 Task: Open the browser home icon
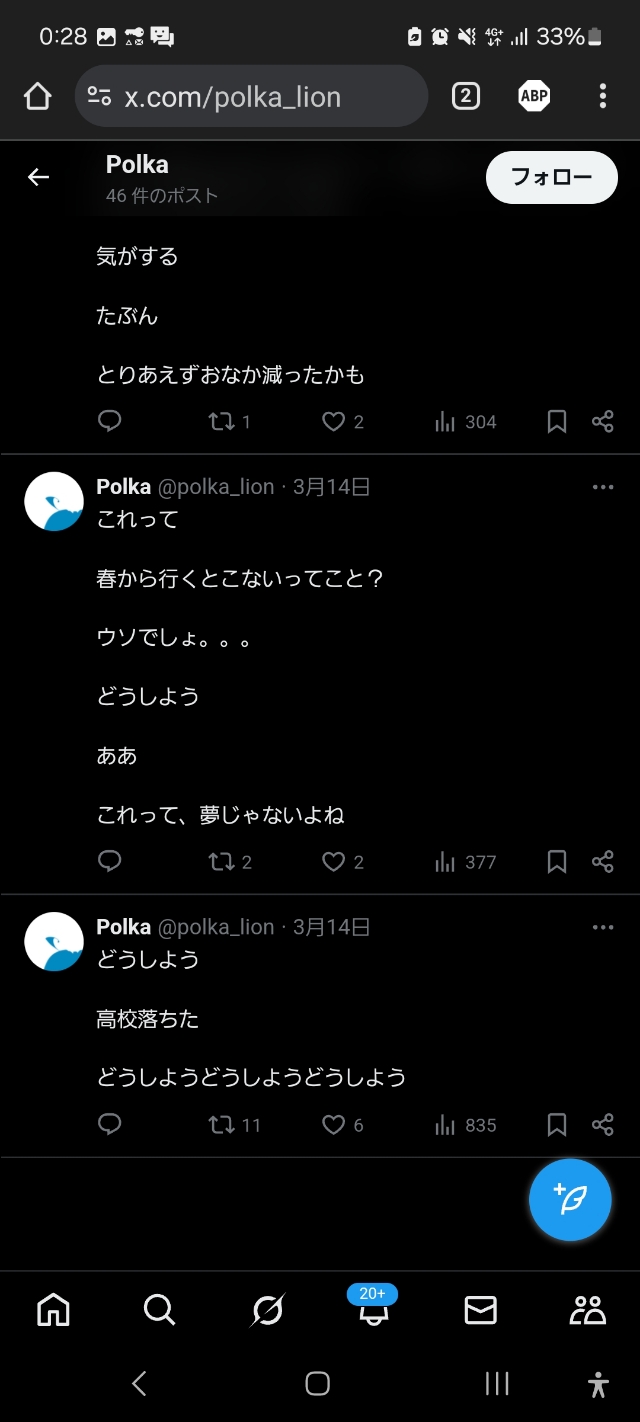(37, 96)
